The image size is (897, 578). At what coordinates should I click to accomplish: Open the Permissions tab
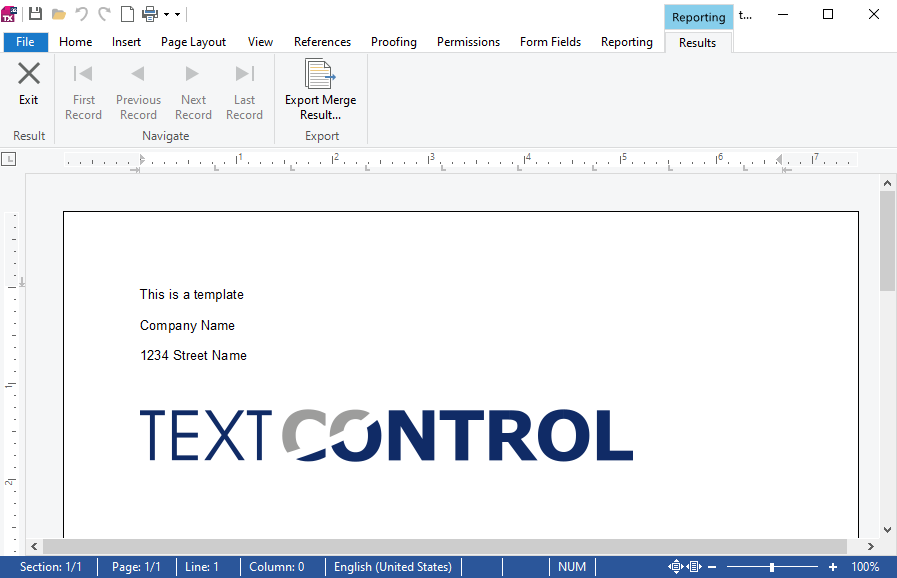tap(469, 42)
